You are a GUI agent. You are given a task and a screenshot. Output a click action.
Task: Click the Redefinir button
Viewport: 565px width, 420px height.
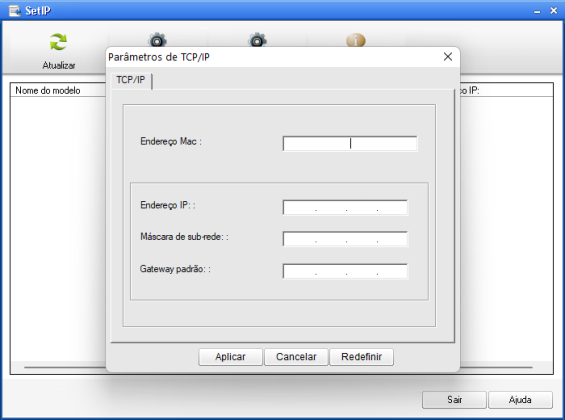point(361,357)
